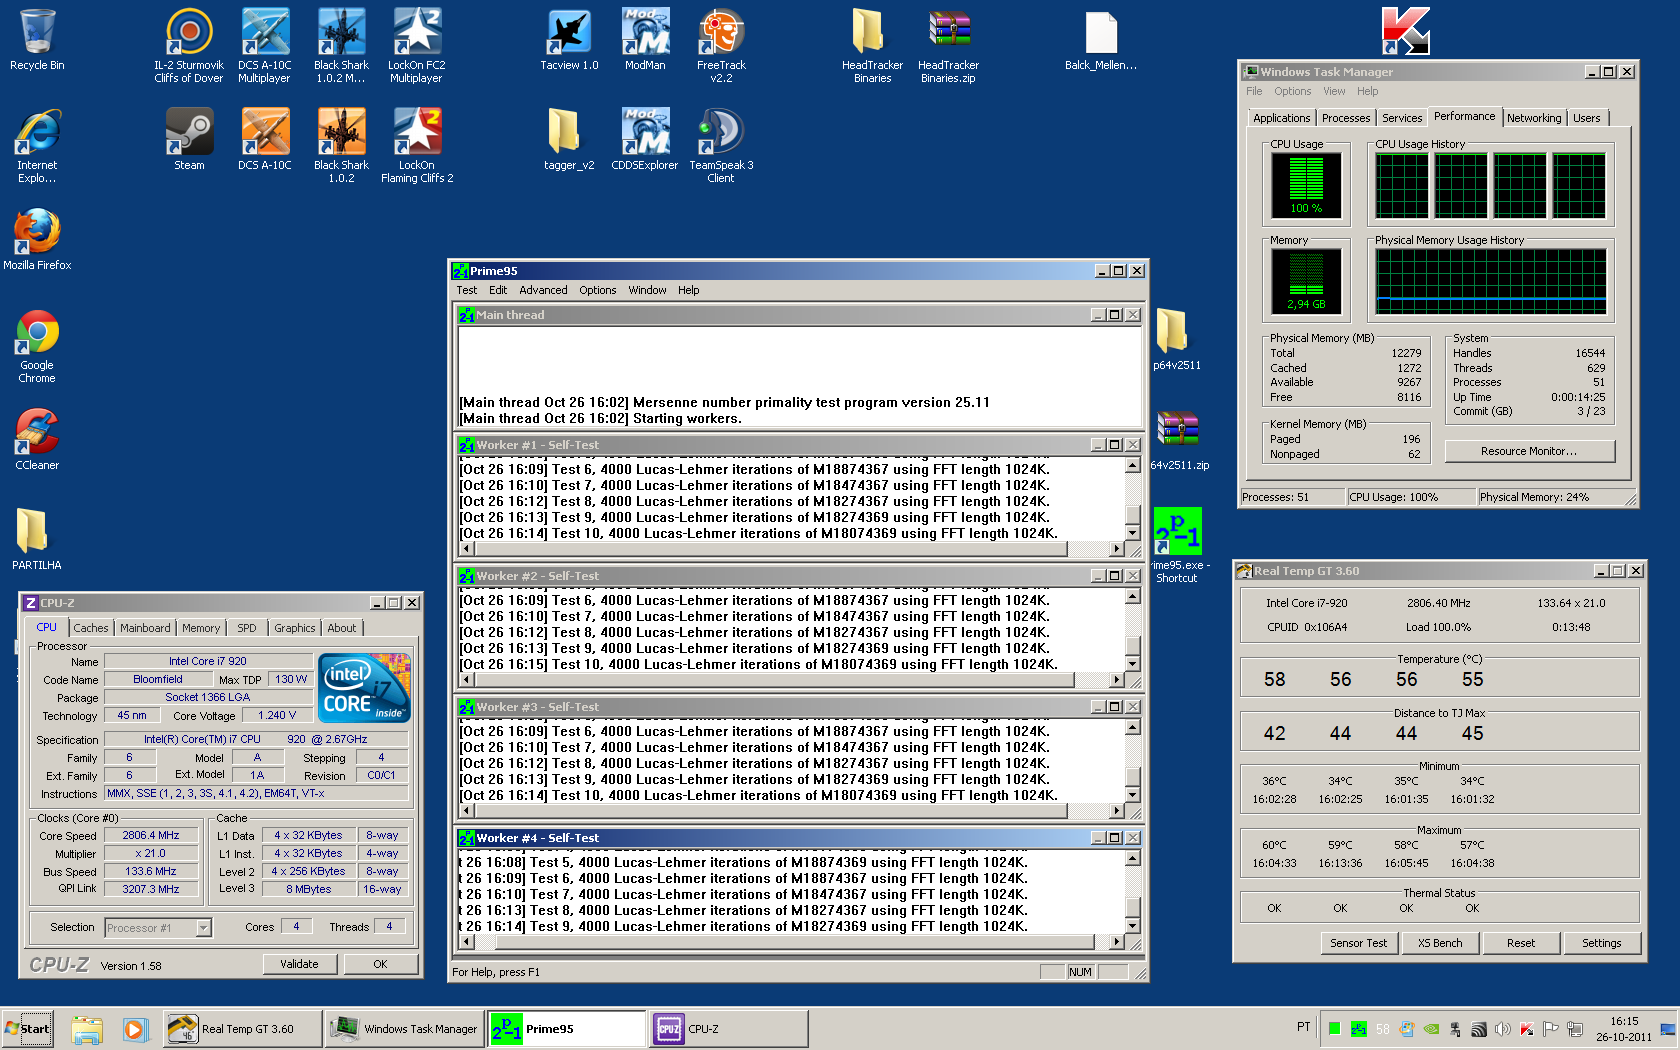Click the Resource Monitor button

coord(1529,451)
